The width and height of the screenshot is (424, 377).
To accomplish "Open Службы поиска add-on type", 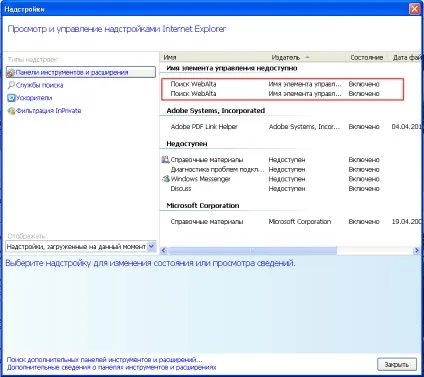I will [x=39, y=85].
